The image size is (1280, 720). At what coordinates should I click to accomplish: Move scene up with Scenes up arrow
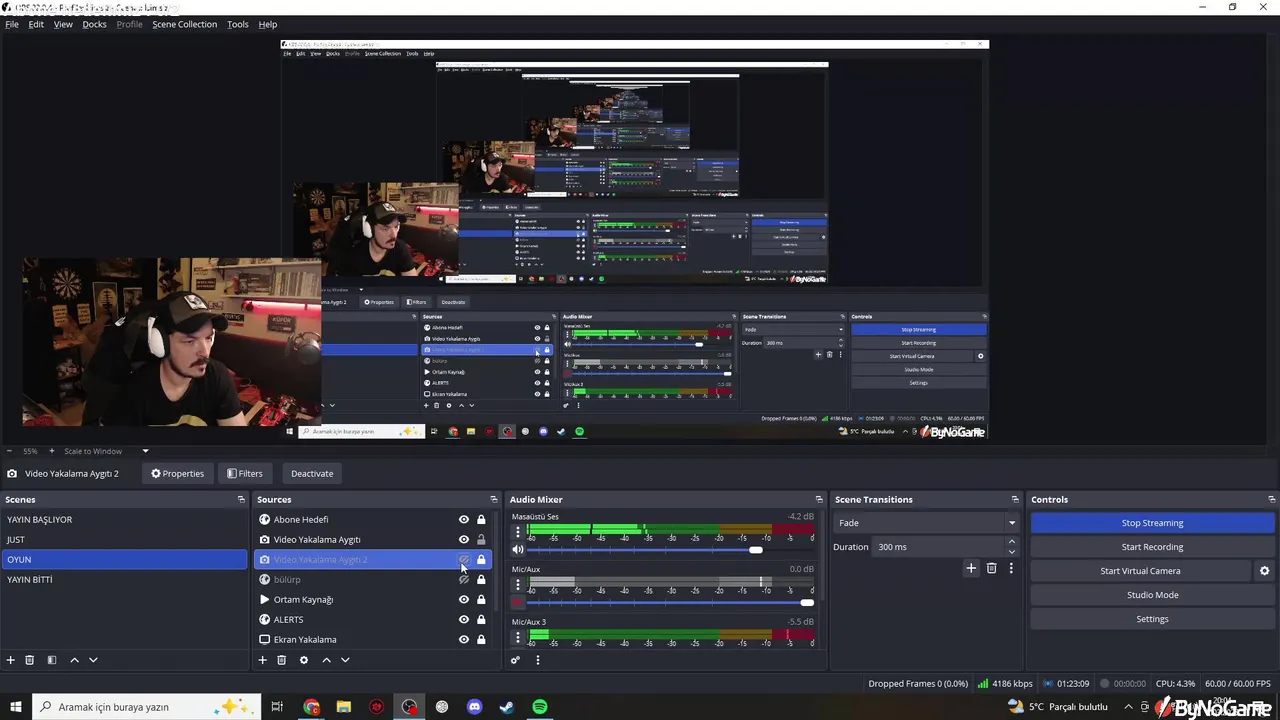[74, 660]
